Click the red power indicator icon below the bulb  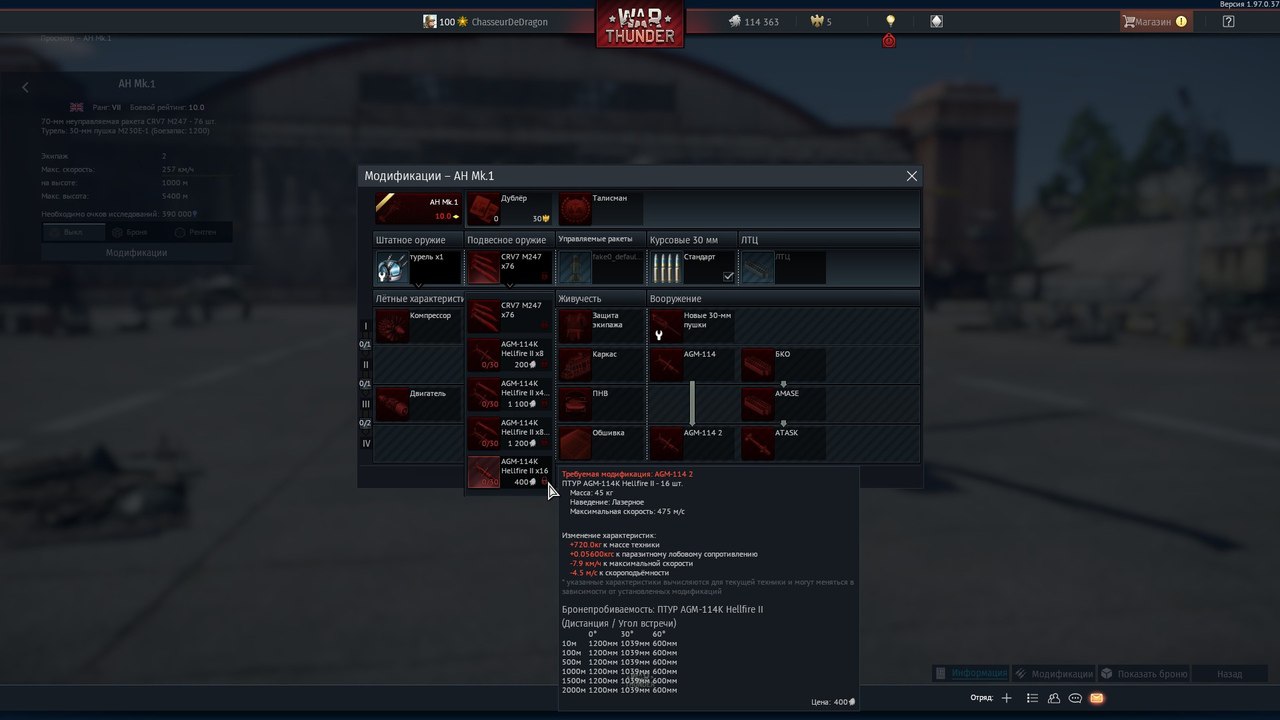point(889,41)
